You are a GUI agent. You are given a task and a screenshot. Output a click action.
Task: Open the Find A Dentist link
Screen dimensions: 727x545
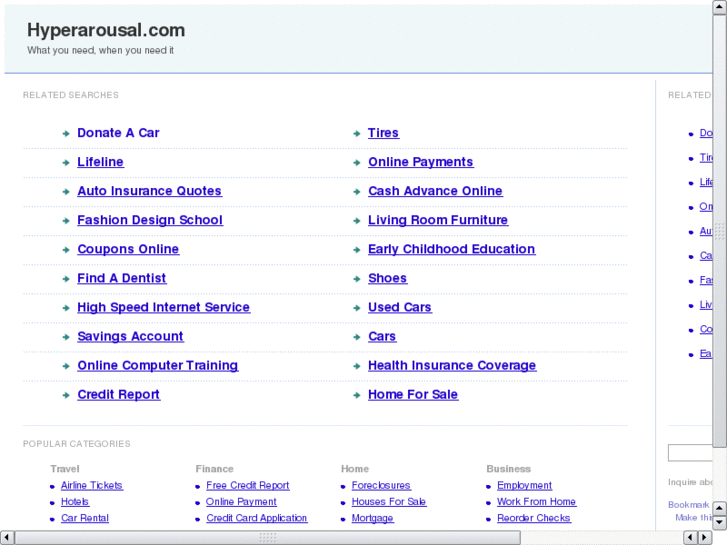121,278
